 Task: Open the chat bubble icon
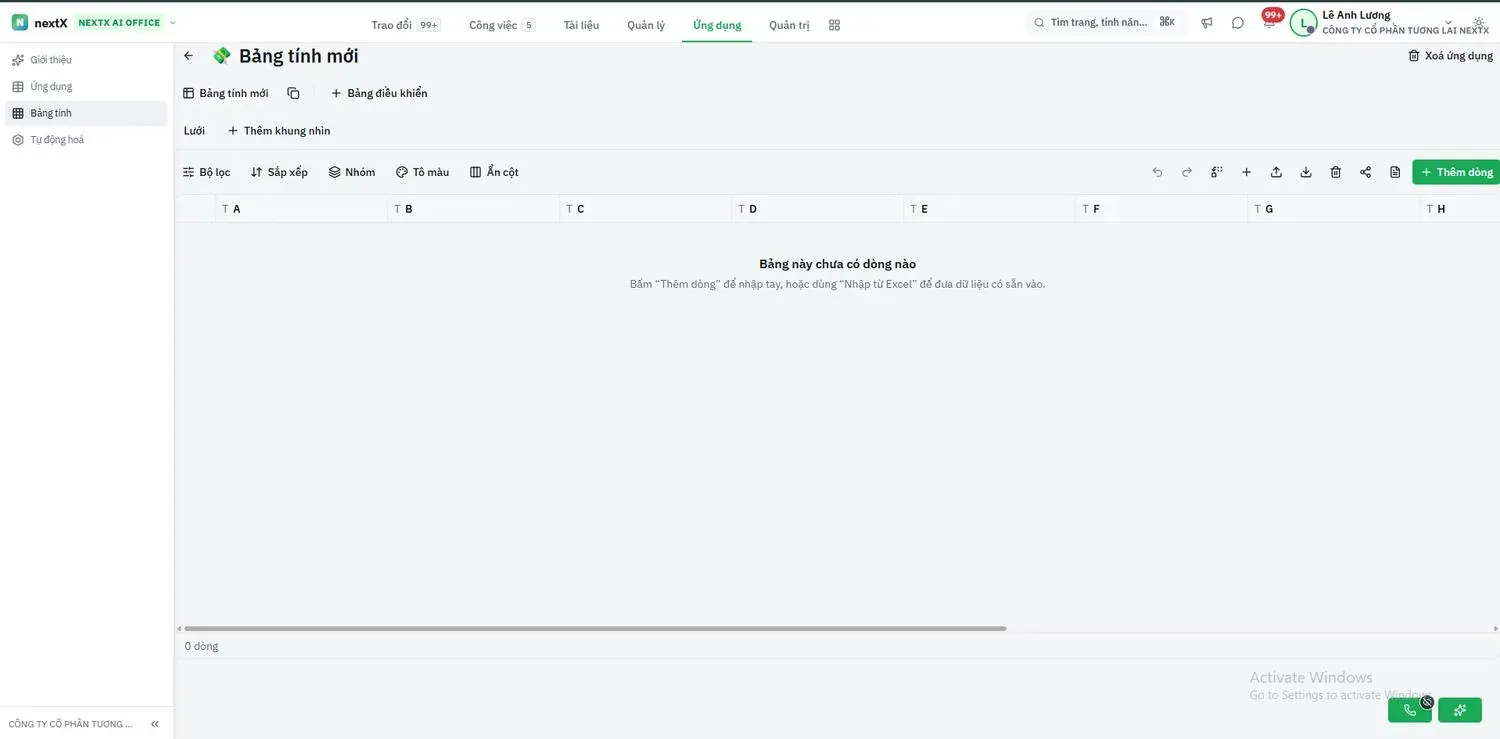[x=1238, y=23]
